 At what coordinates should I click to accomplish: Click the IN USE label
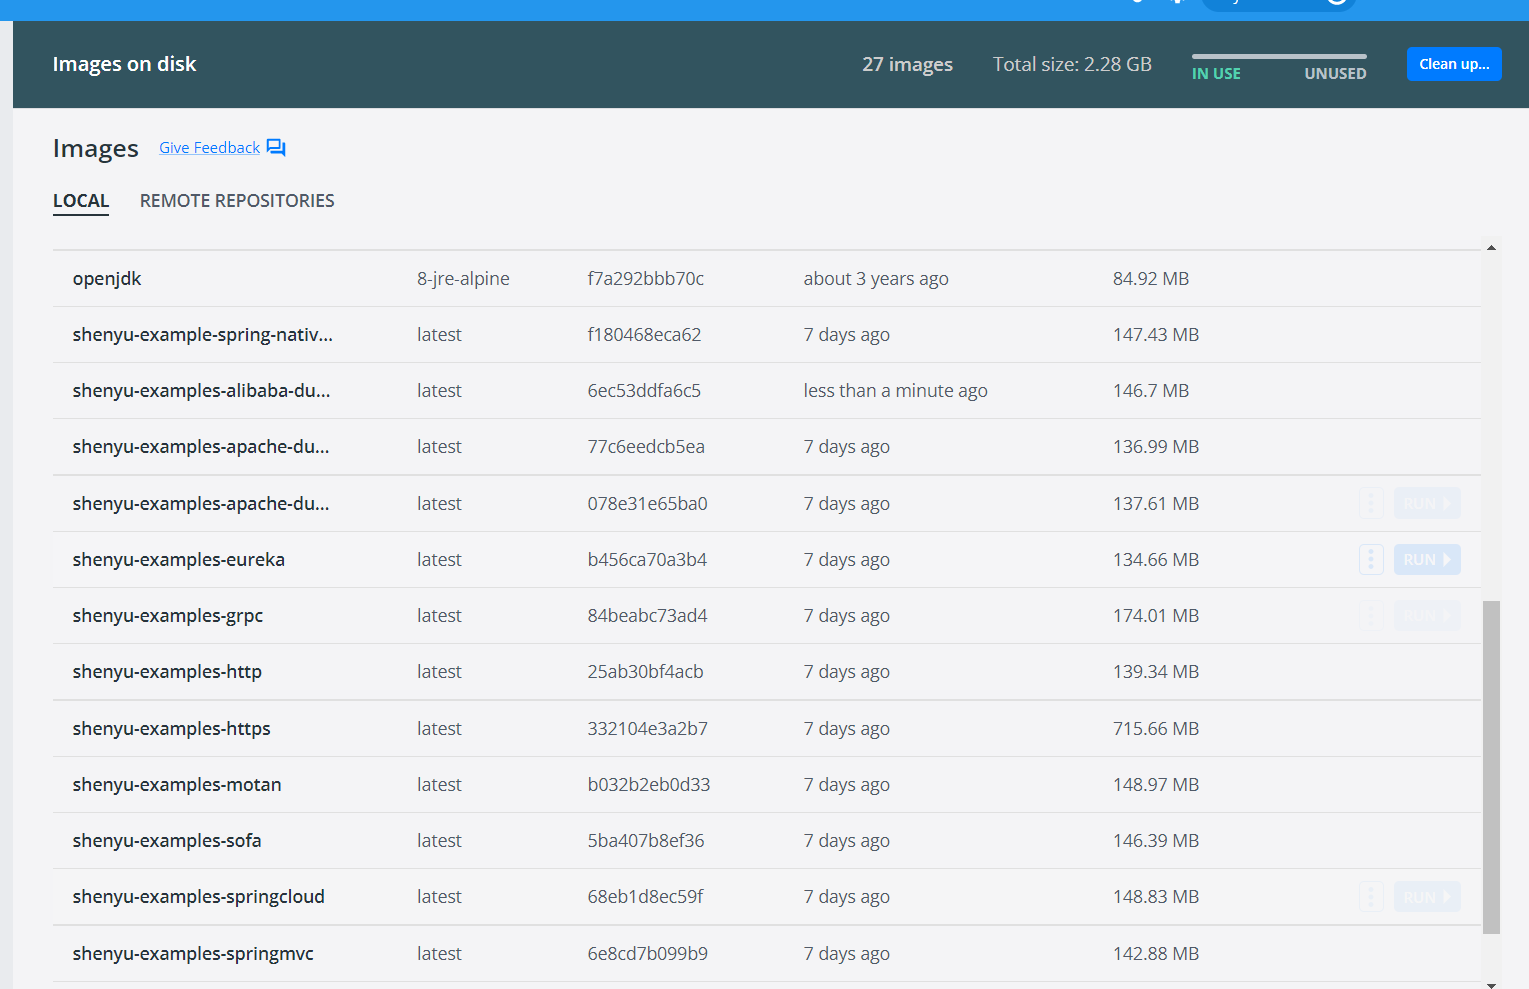click(x=1216, y=74)
